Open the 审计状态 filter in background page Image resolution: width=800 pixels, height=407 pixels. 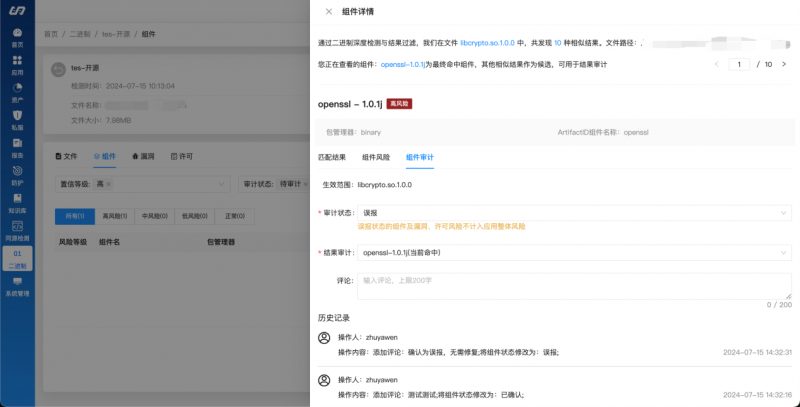click(x=274, y=184)
